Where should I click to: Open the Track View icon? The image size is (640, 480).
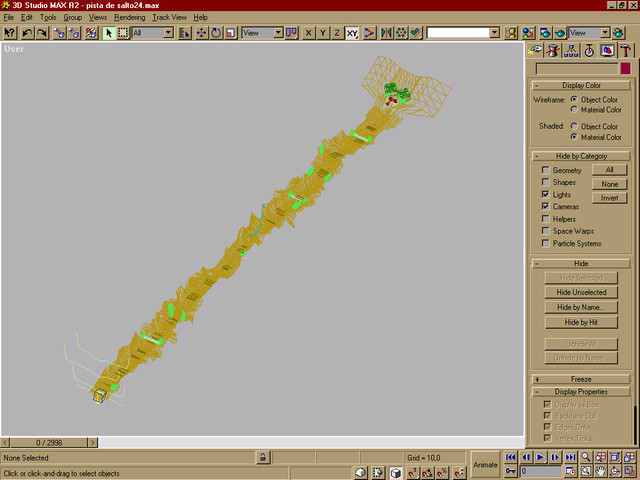pyautogui.click(x=511, y=33)
